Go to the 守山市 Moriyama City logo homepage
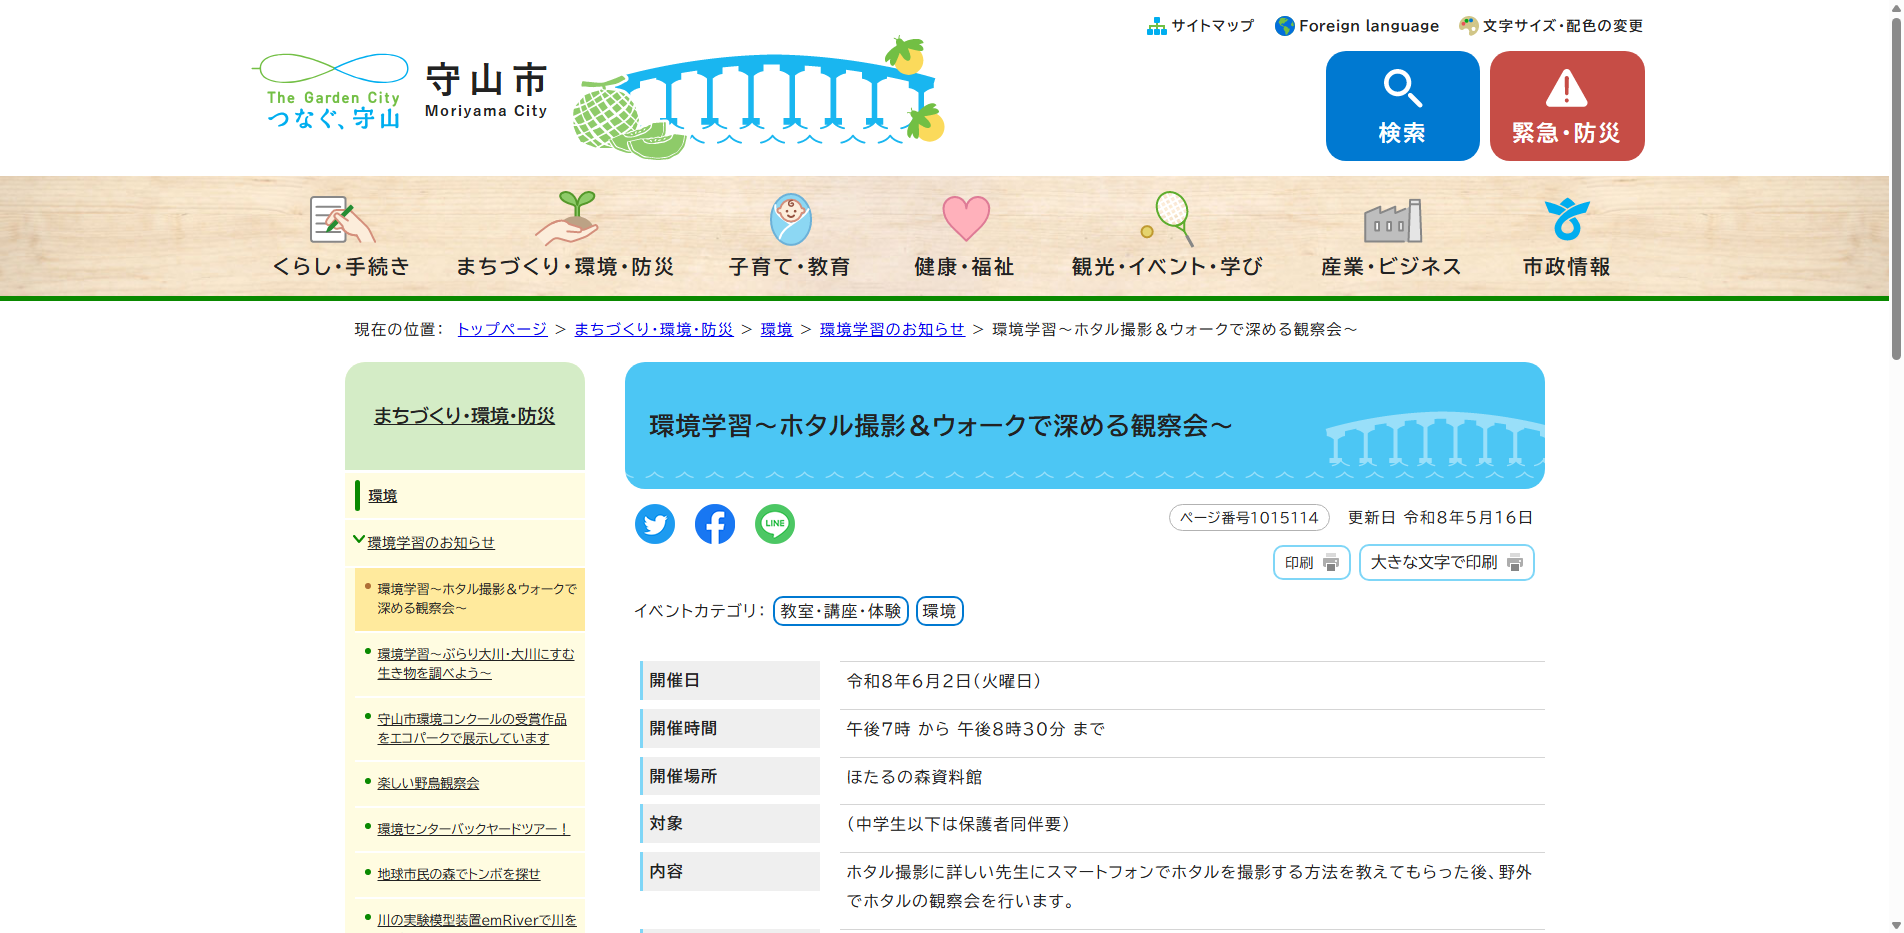This screenshot has height=933, width=1904. point(486,90)
